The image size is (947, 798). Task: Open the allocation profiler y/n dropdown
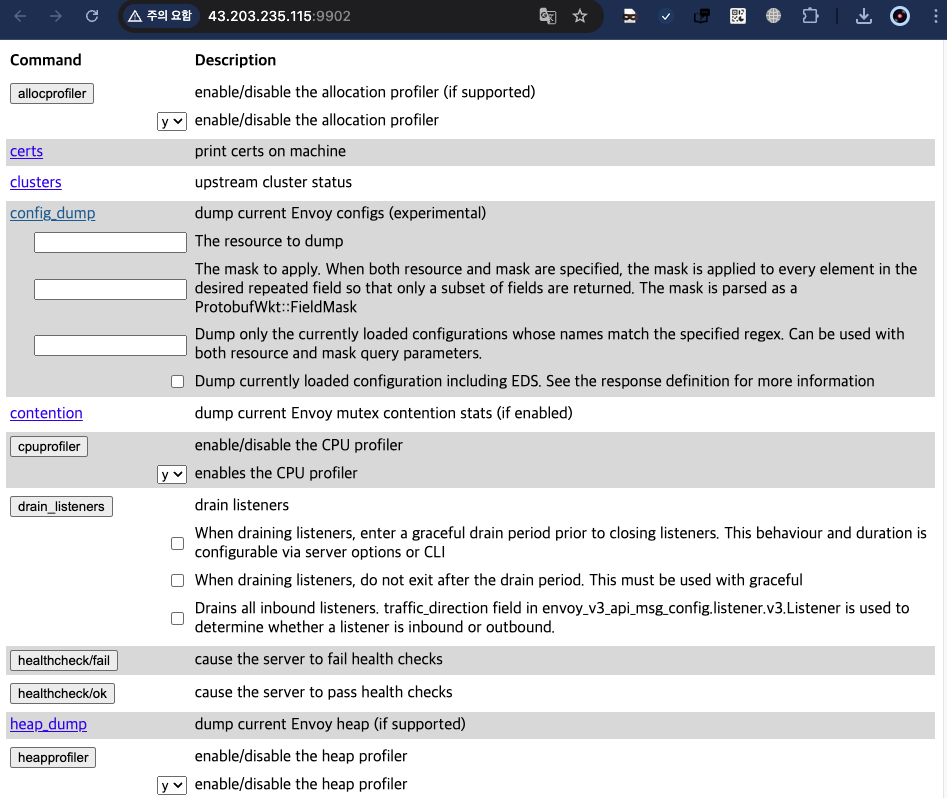[172, 121]
